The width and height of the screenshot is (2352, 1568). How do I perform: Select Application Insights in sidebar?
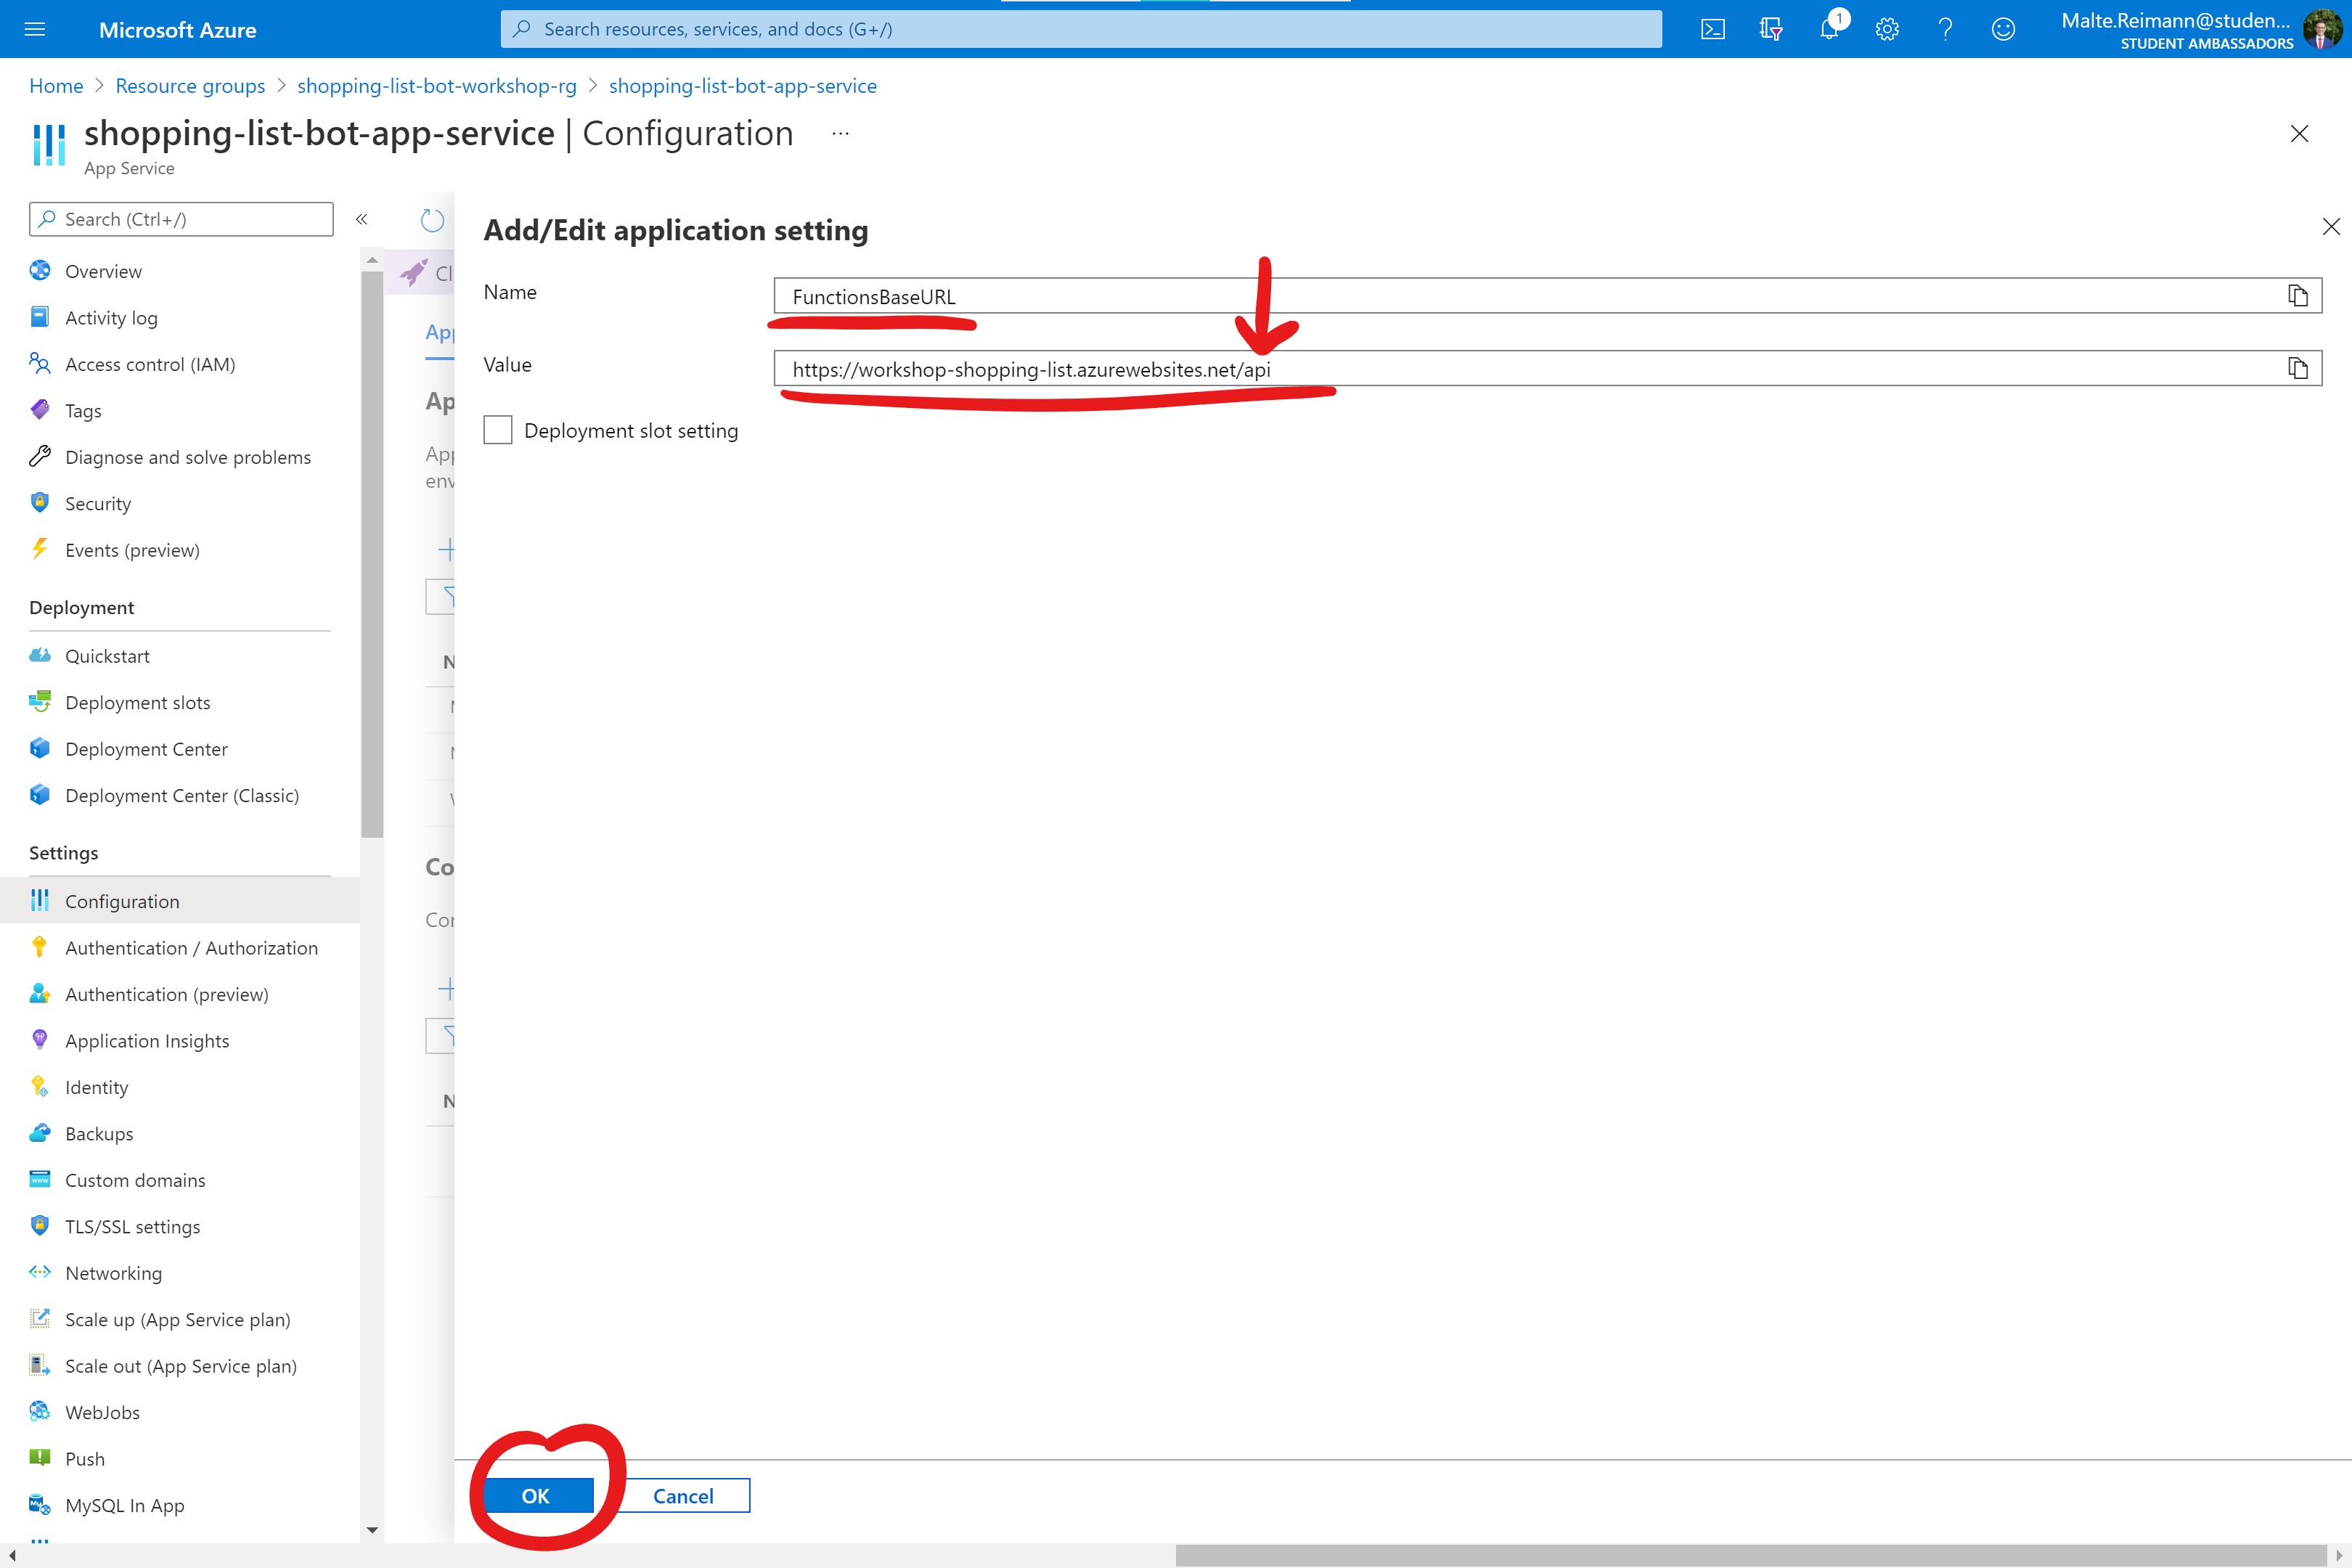click(x=147, y=1041)
